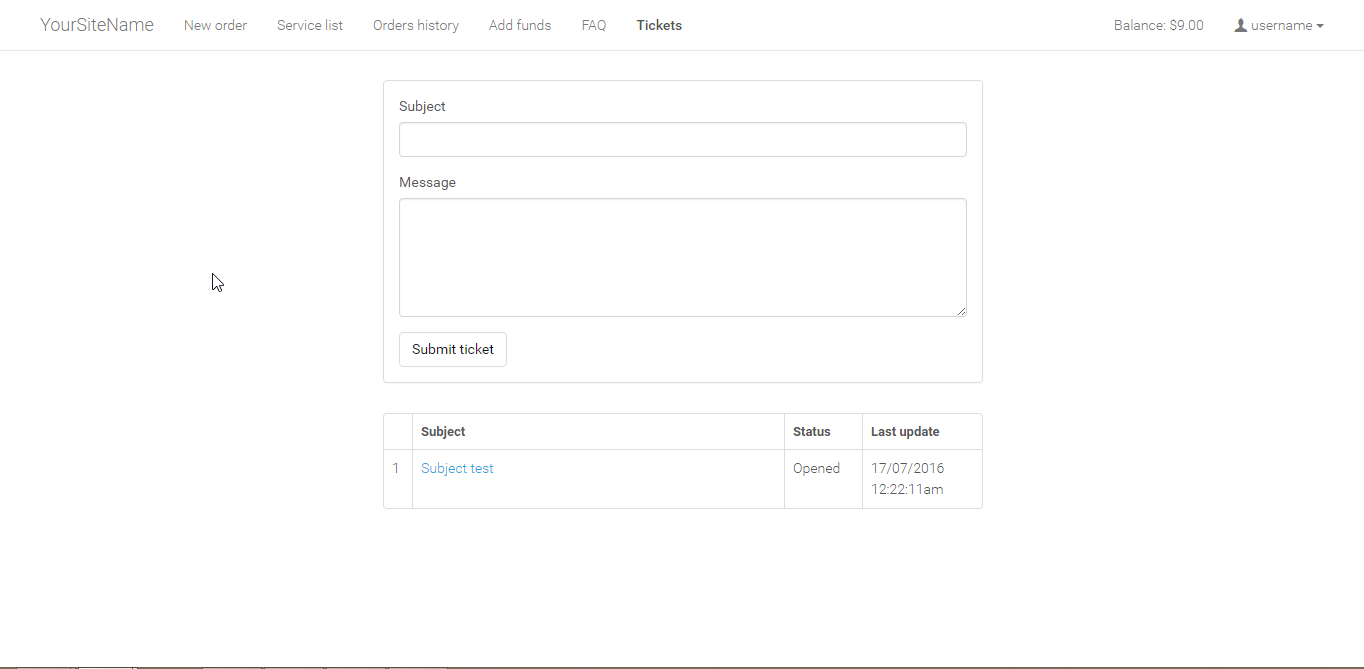Image resolution: width=1364 pixels, height=669 pixels.
Task: Click the Subject column header in table
Action: click(x=443, y=432)
